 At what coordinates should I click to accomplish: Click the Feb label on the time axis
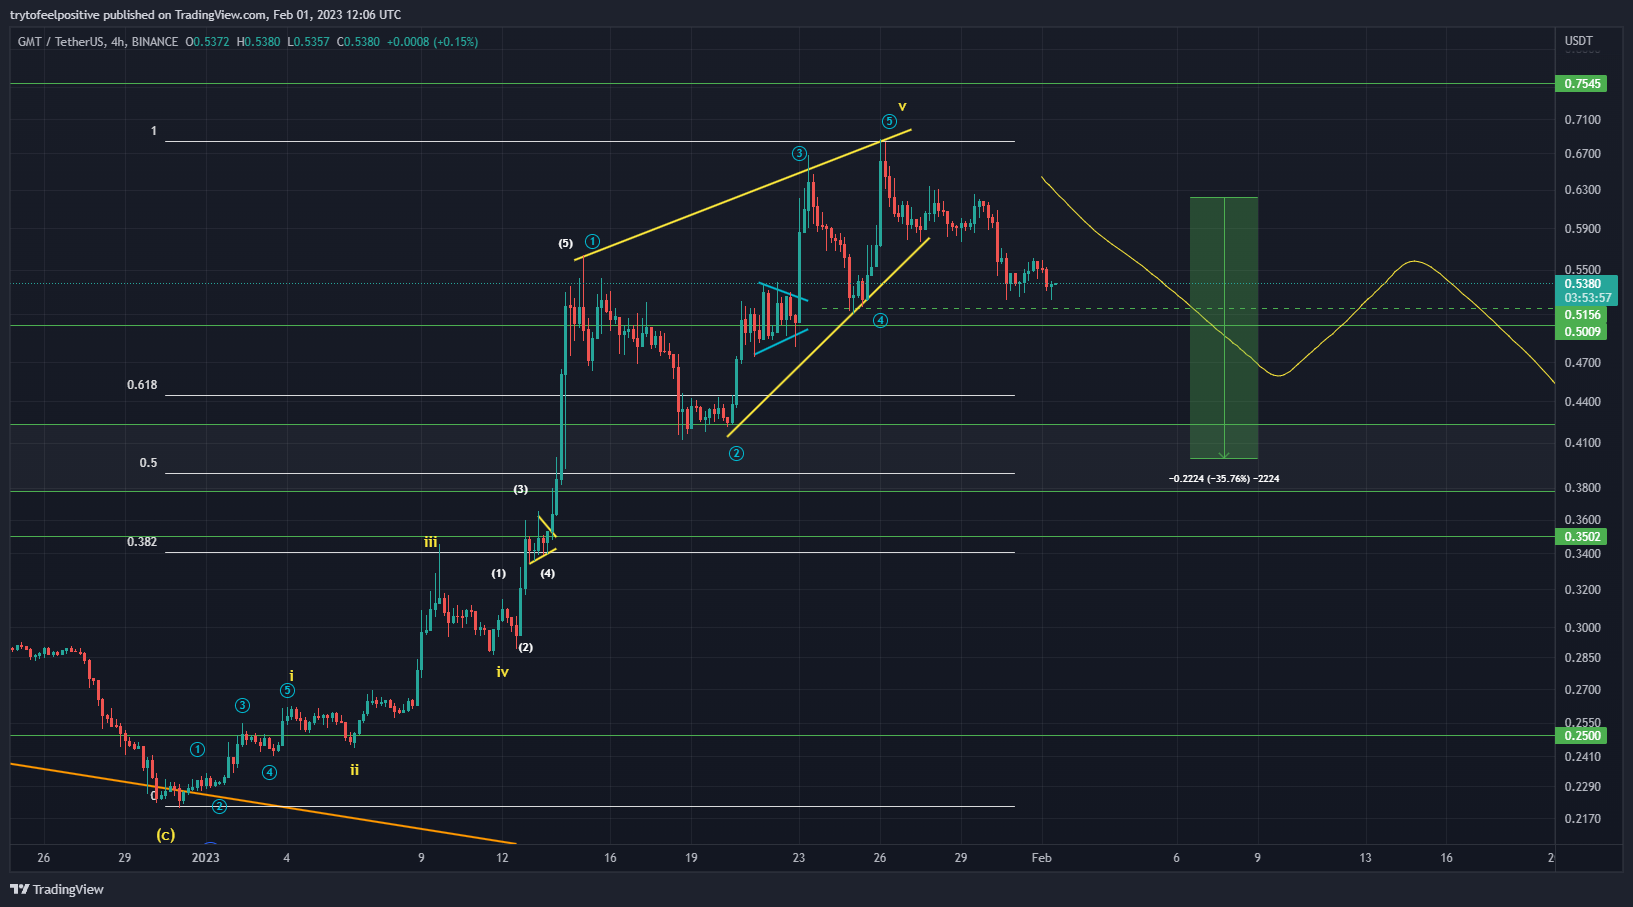[x=1041, y=858]
